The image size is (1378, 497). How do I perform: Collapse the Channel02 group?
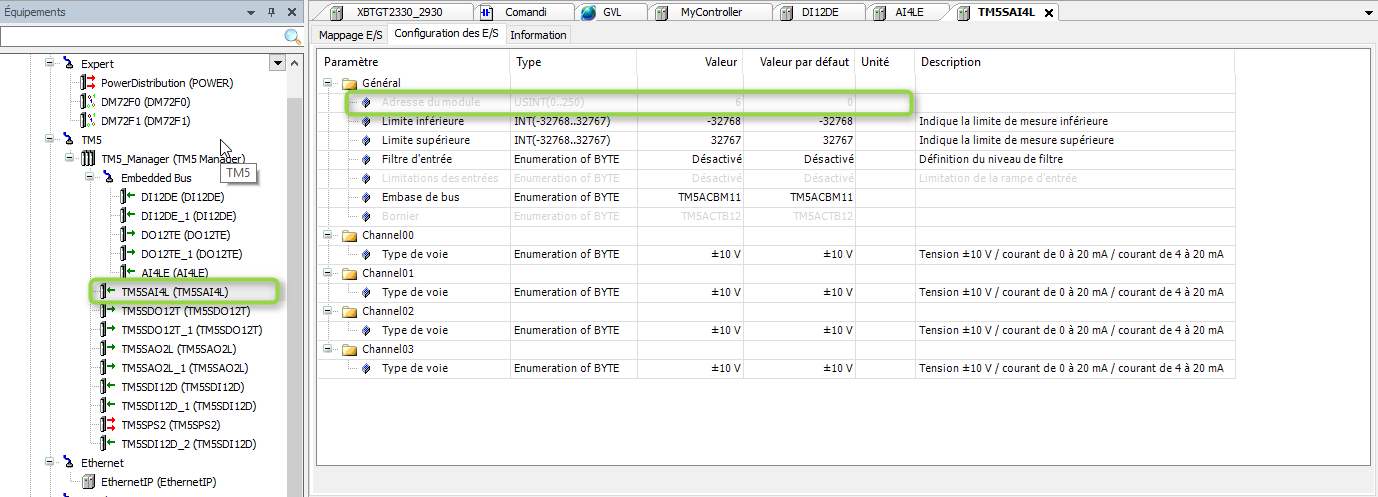pyautogui.click(x=329, y=311)
